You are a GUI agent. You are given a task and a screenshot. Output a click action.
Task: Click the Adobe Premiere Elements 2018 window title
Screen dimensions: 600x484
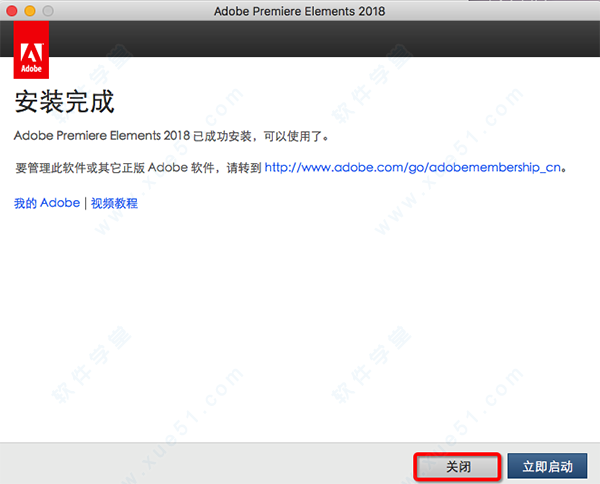click(x=300, y=11)
